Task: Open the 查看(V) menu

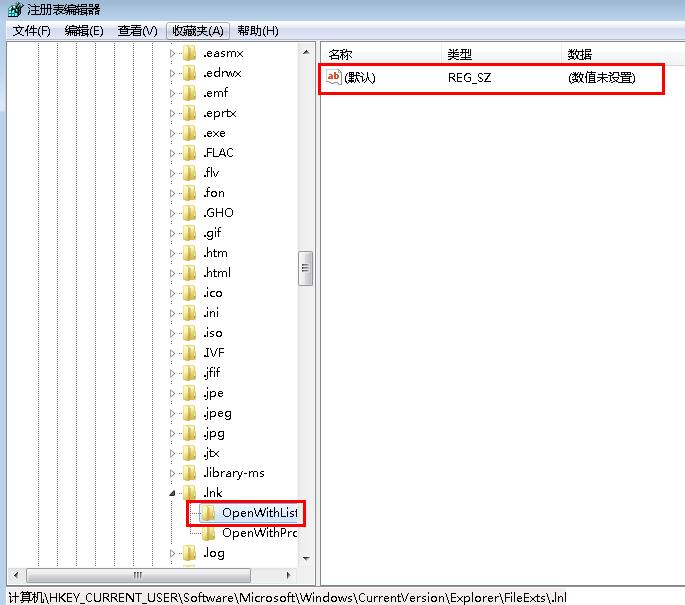Action: tap(137, 31)
